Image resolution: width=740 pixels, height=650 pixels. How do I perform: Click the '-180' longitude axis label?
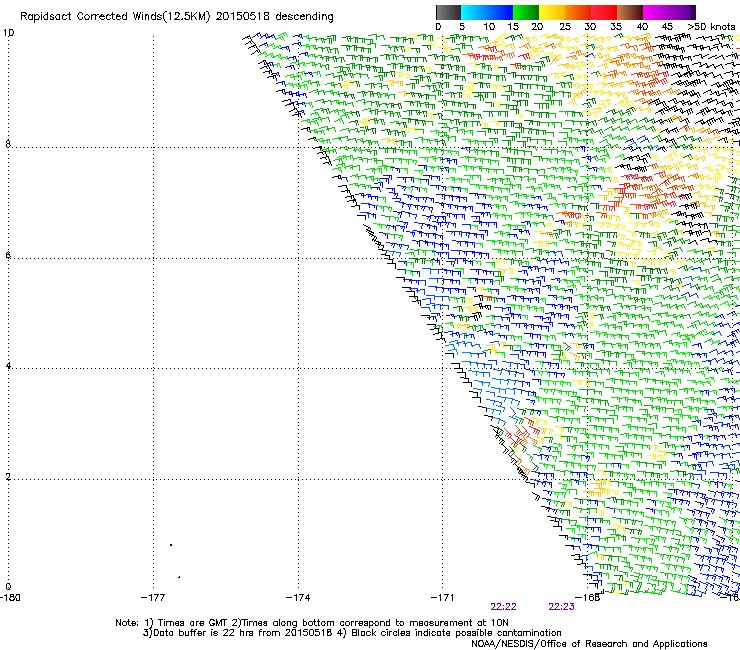10,598
